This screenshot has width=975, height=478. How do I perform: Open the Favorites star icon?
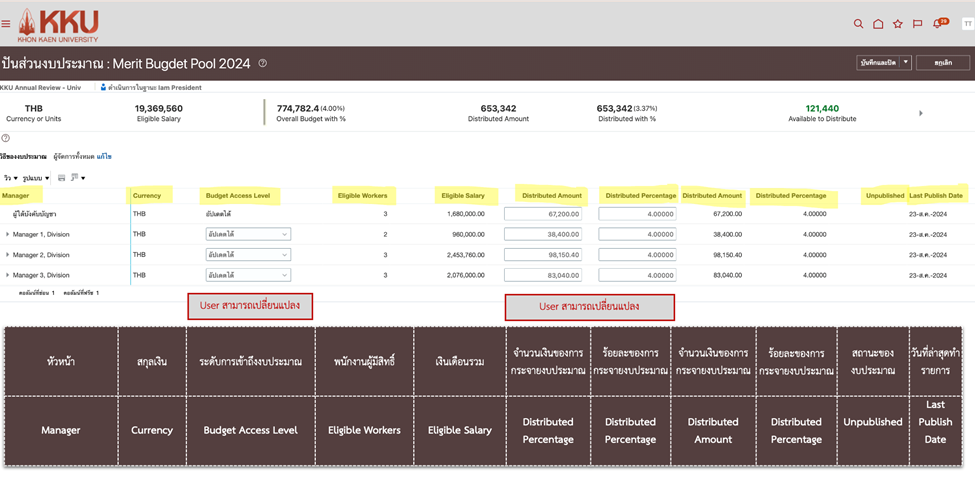click(x=898, y=24)
